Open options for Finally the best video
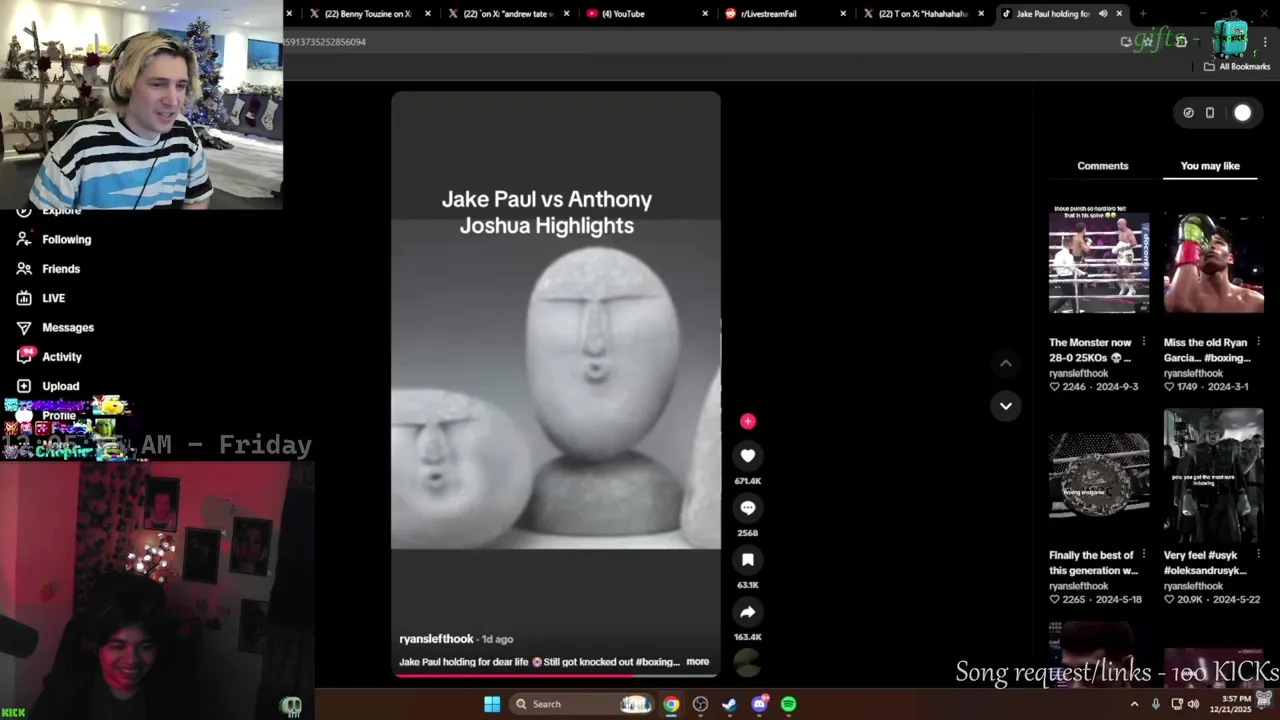This screenshot has height=720, width=1280. [x=1144, y=555]
